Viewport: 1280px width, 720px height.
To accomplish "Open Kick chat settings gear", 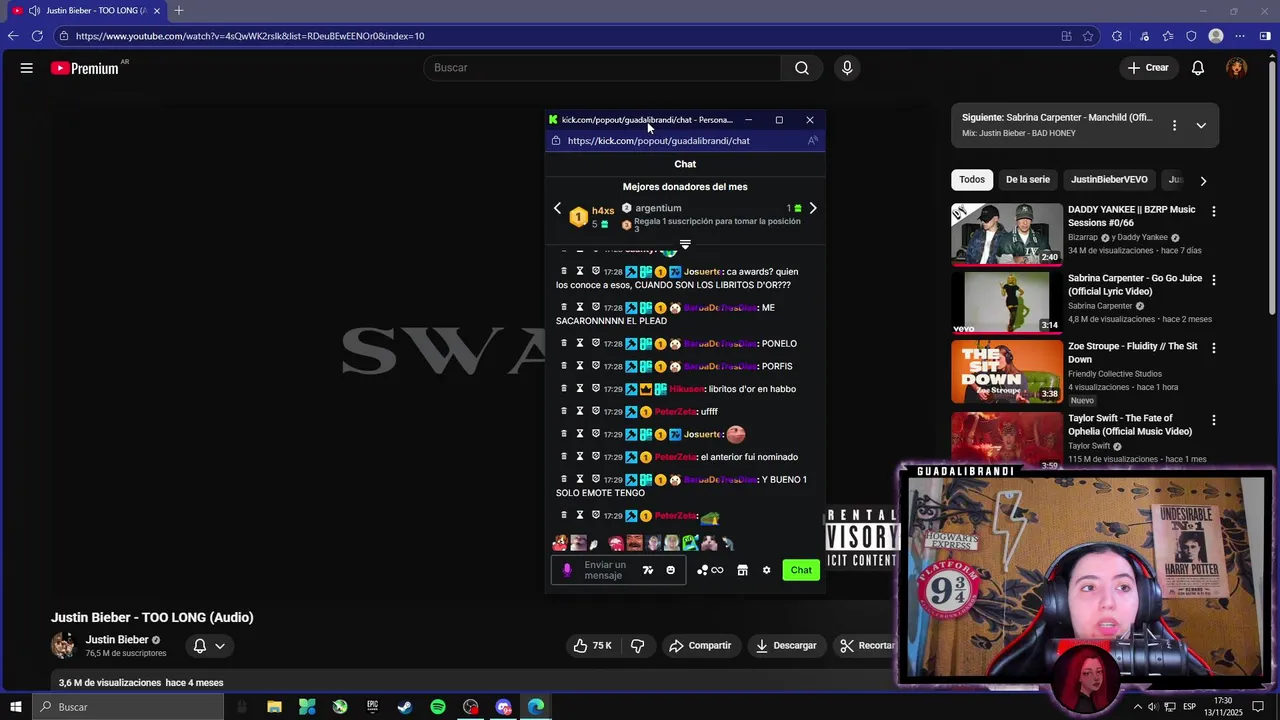I will [766, 570].
